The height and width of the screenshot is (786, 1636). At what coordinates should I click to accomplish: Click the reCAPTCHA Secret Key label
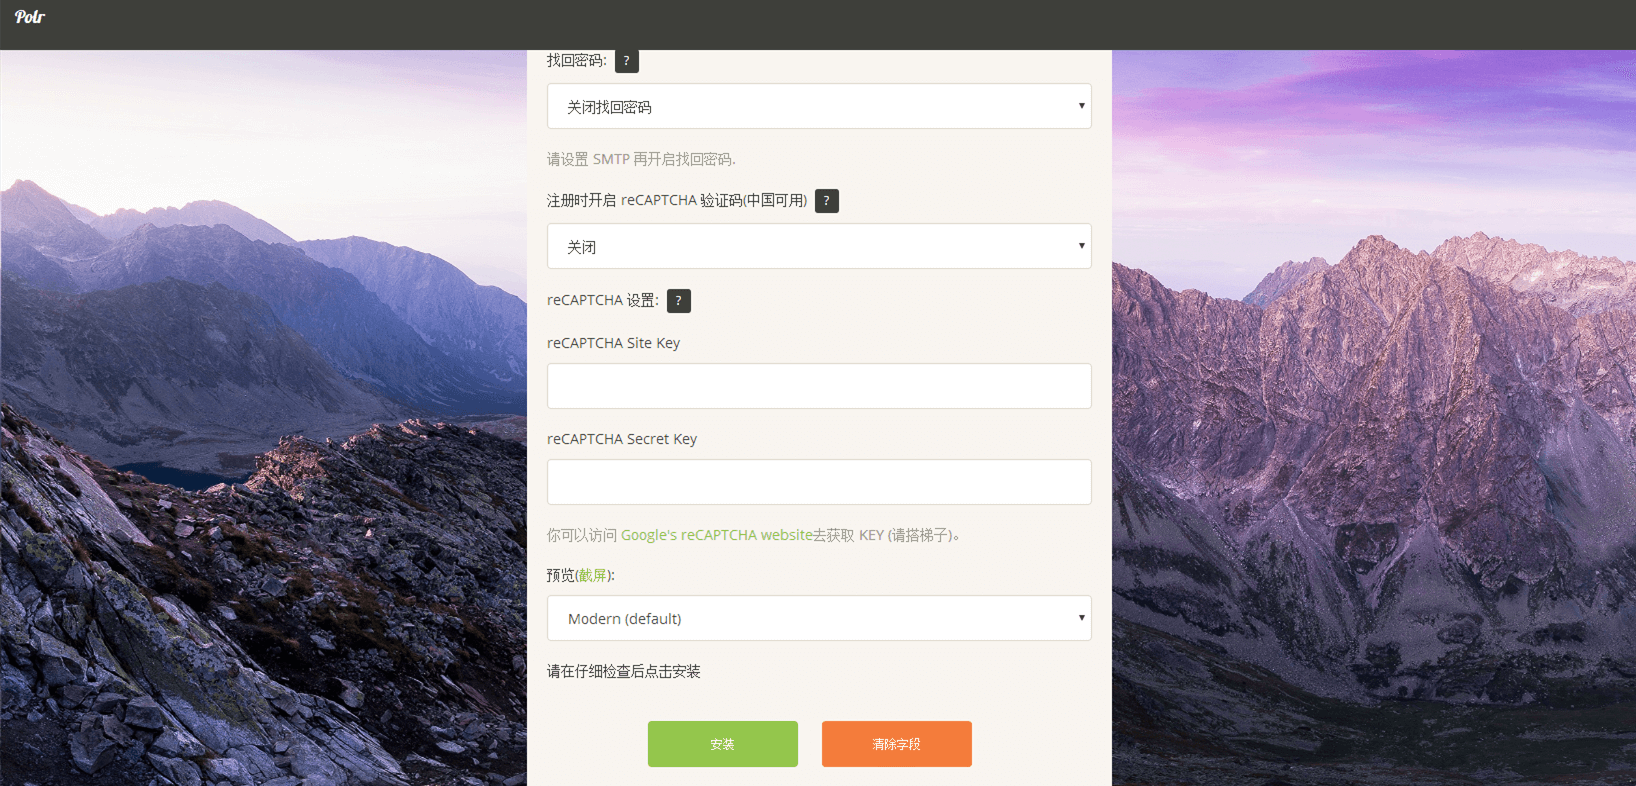622,439
